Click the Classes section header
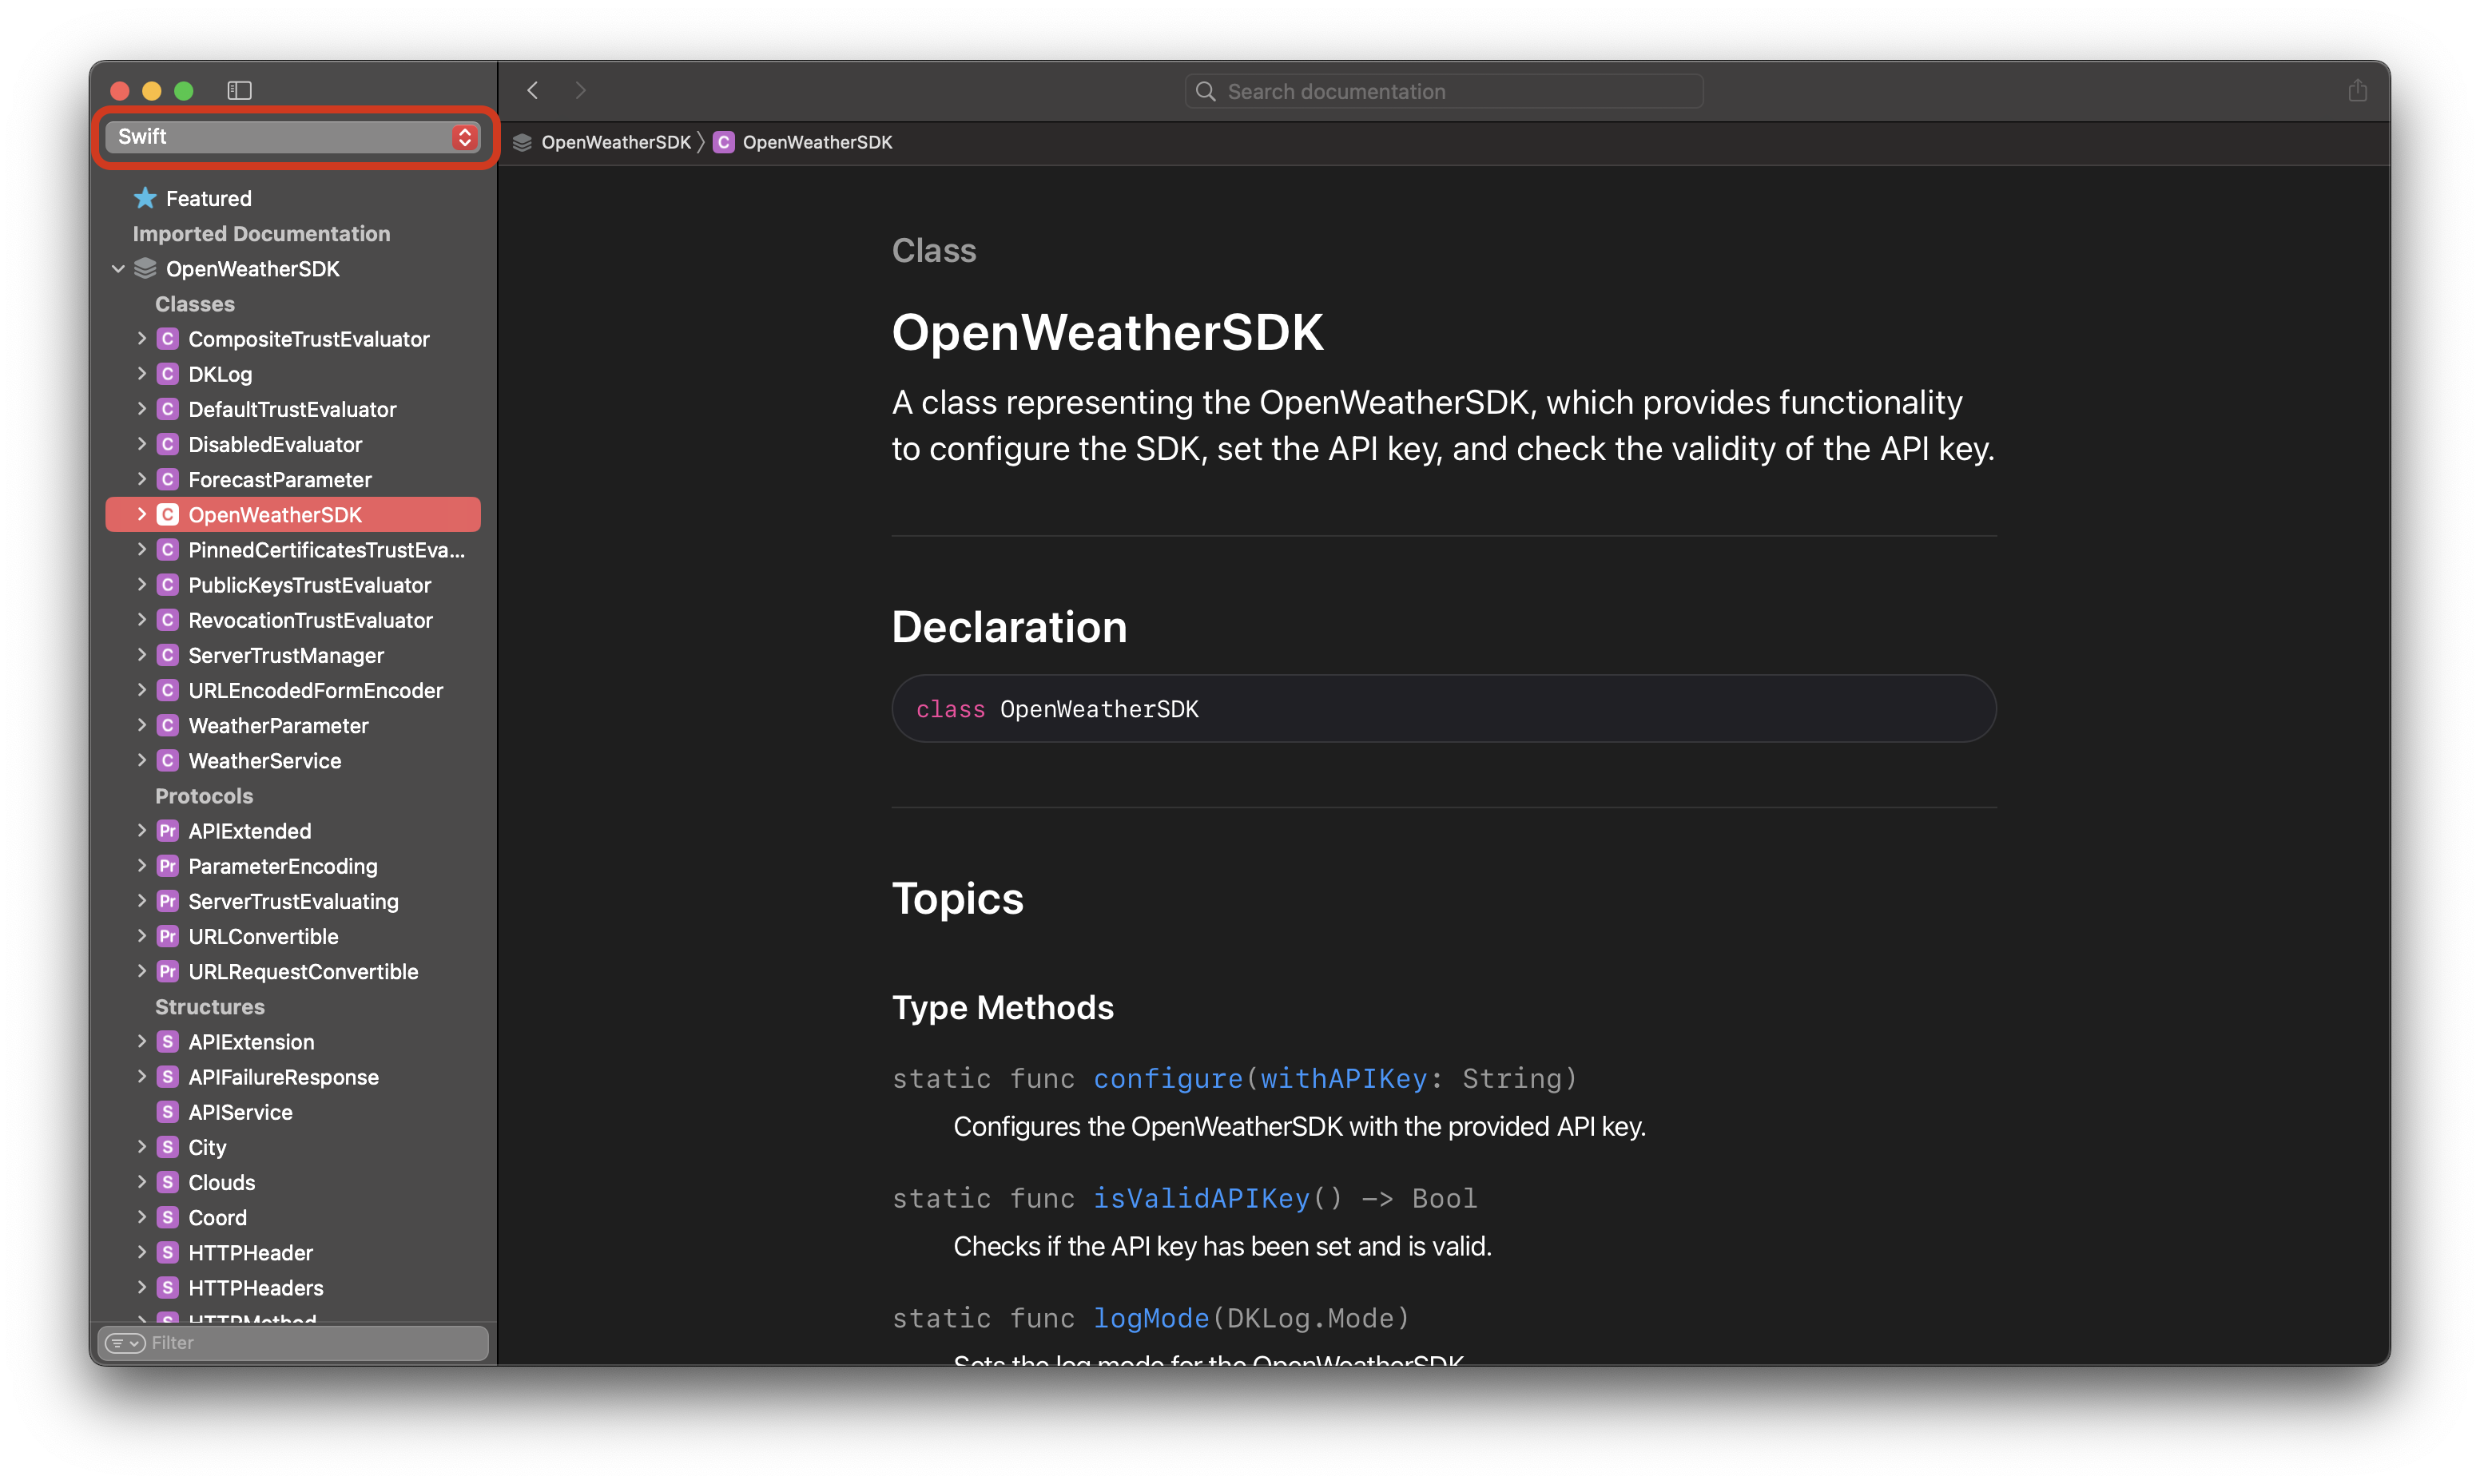 pos(194,303)
